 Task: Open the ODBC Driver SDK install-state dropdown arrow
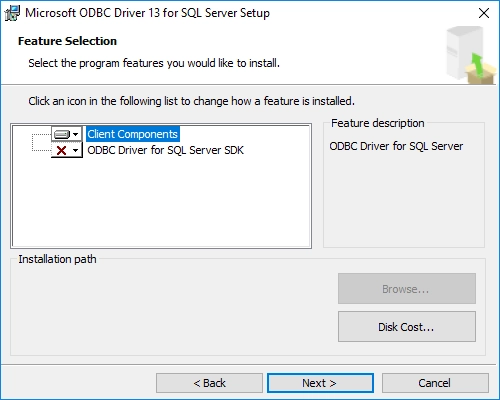pos(76,150)
